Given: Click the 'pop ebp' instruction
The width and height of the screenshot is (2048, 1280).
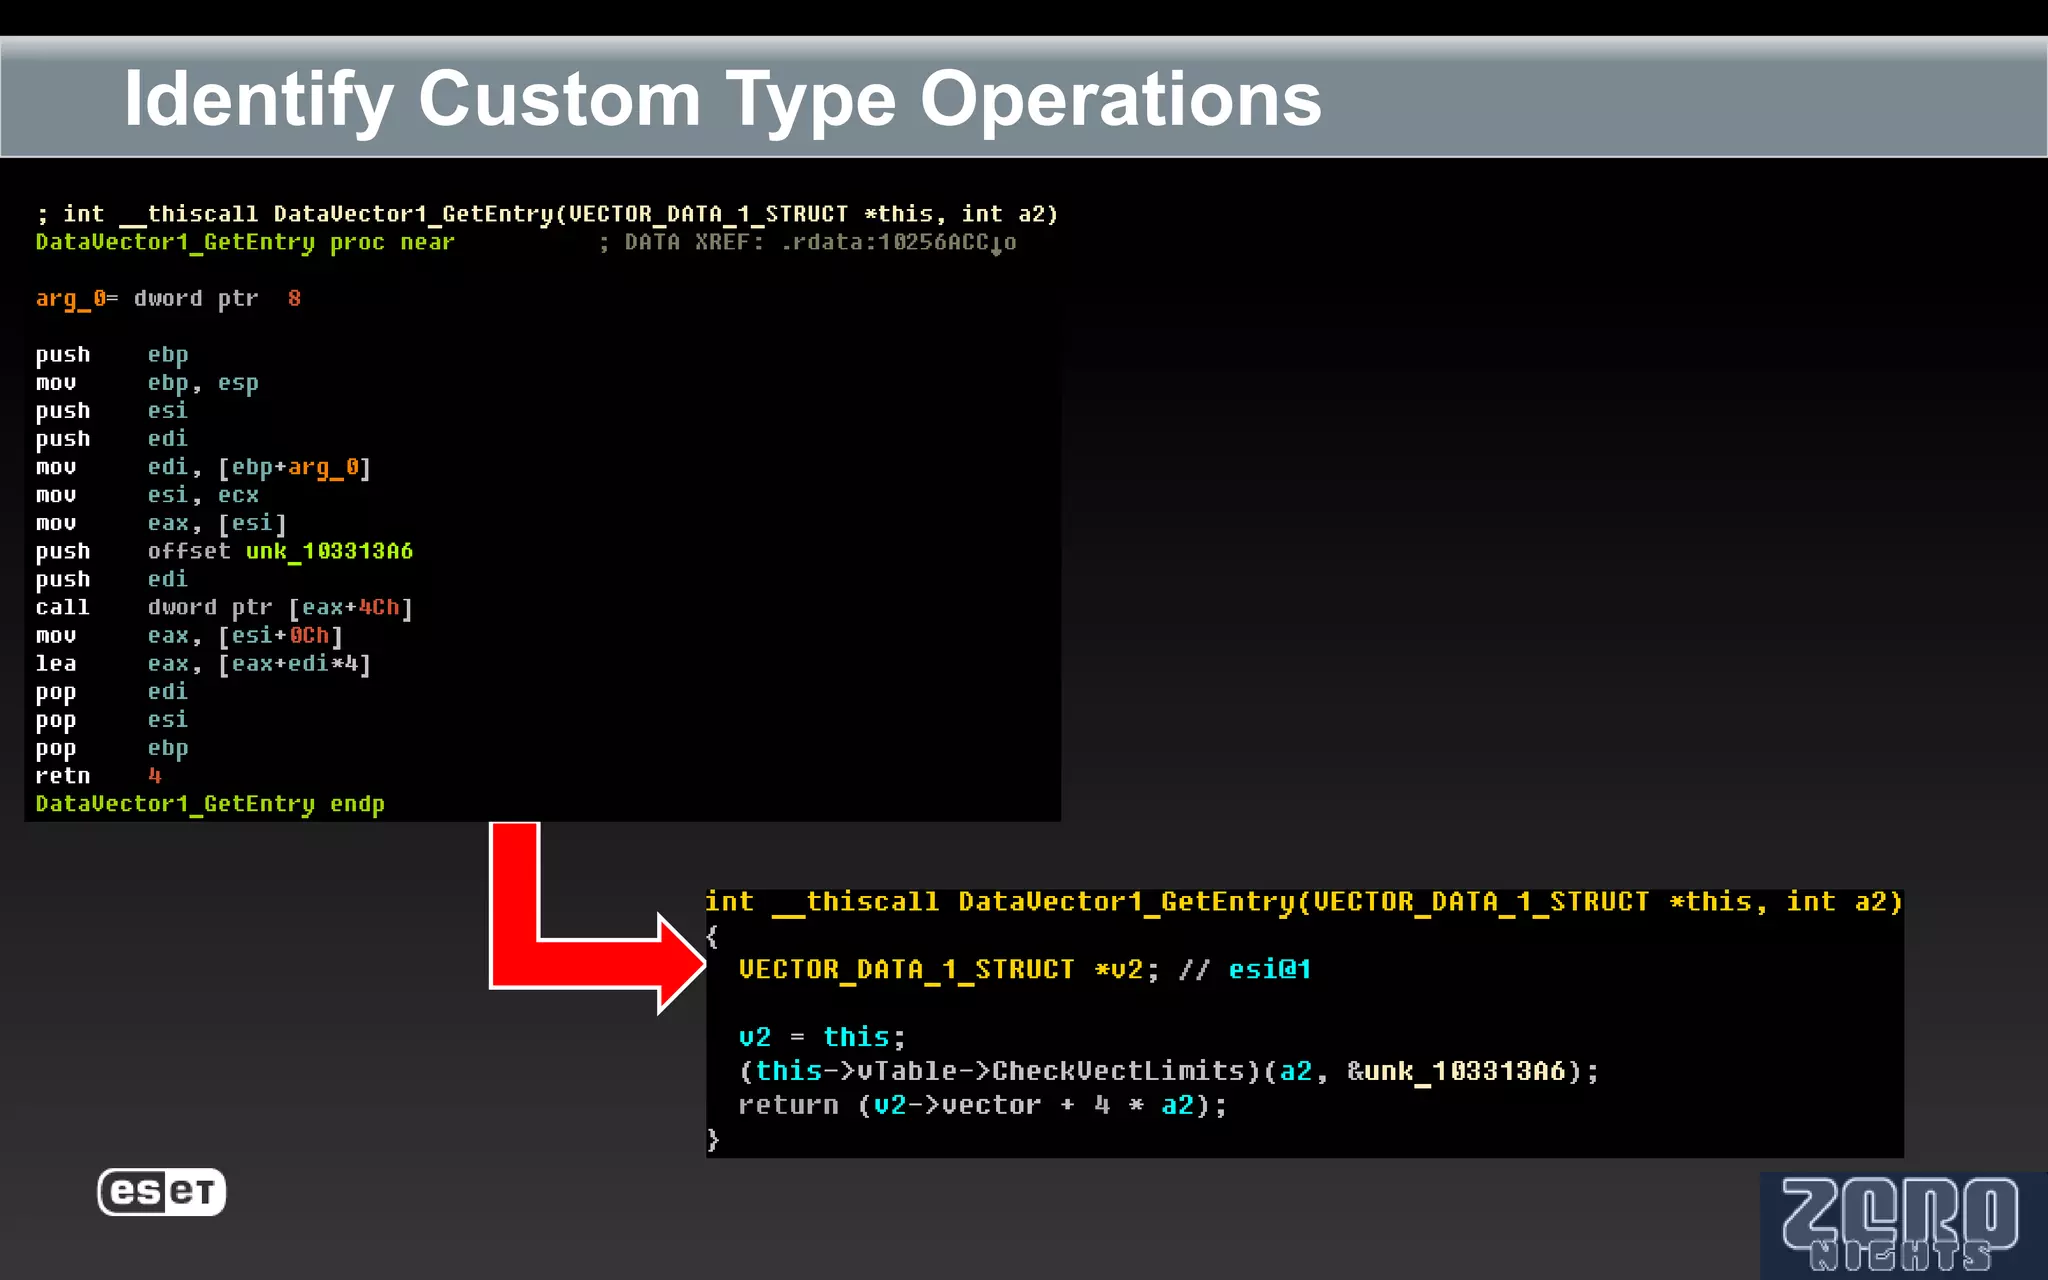Looking at the screenshot, I should (112, 748).
